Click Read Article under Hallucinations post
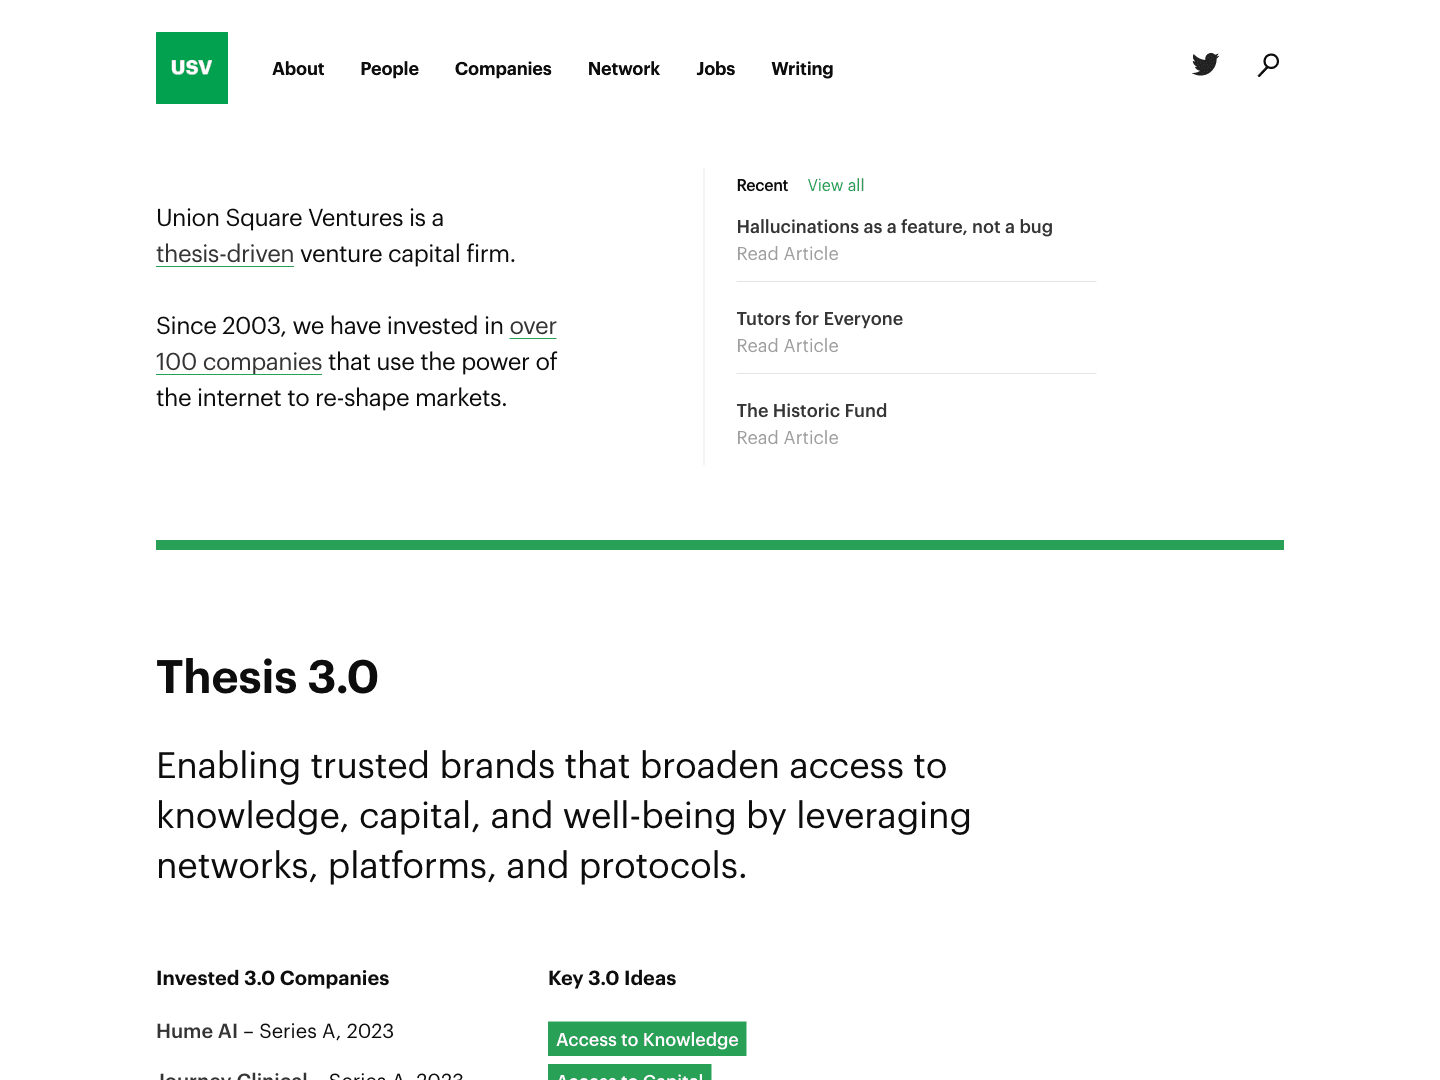Screen dimensions: 1440x1080 click(x=787, y=254)
